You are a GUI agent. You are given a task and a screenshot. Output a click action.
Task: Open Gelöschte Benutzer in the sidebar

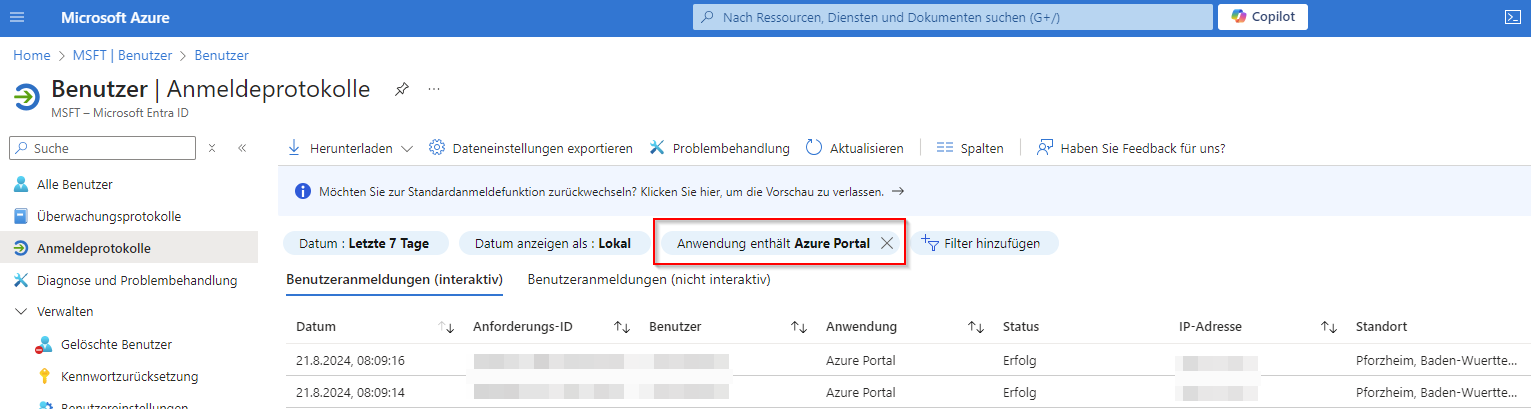[x=116, y=344]
